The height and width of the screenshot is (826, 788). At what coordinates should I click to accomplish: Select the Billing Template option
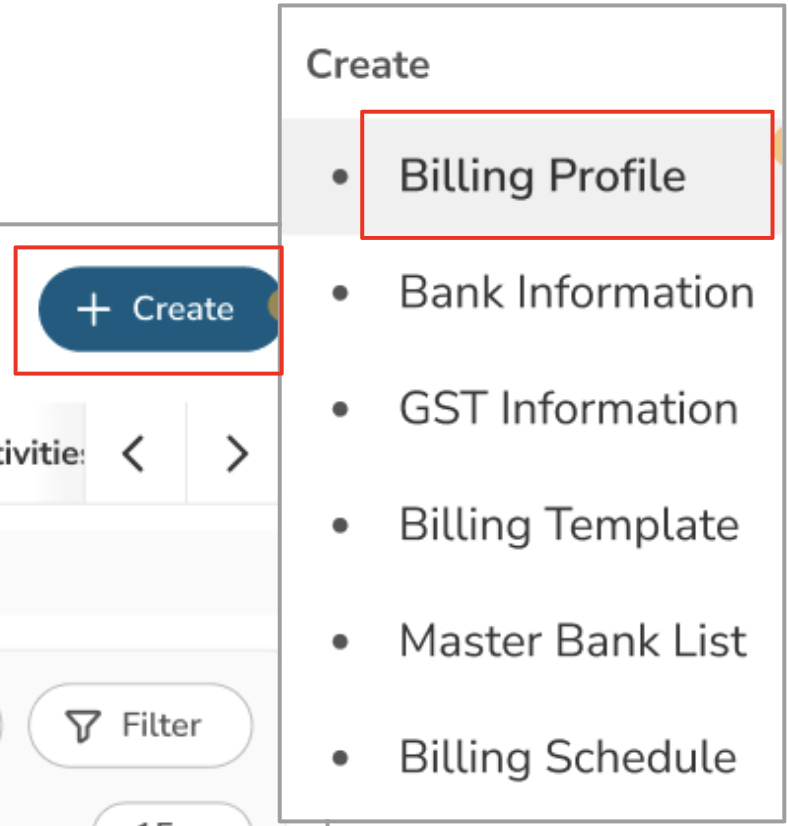pos(568,526)
